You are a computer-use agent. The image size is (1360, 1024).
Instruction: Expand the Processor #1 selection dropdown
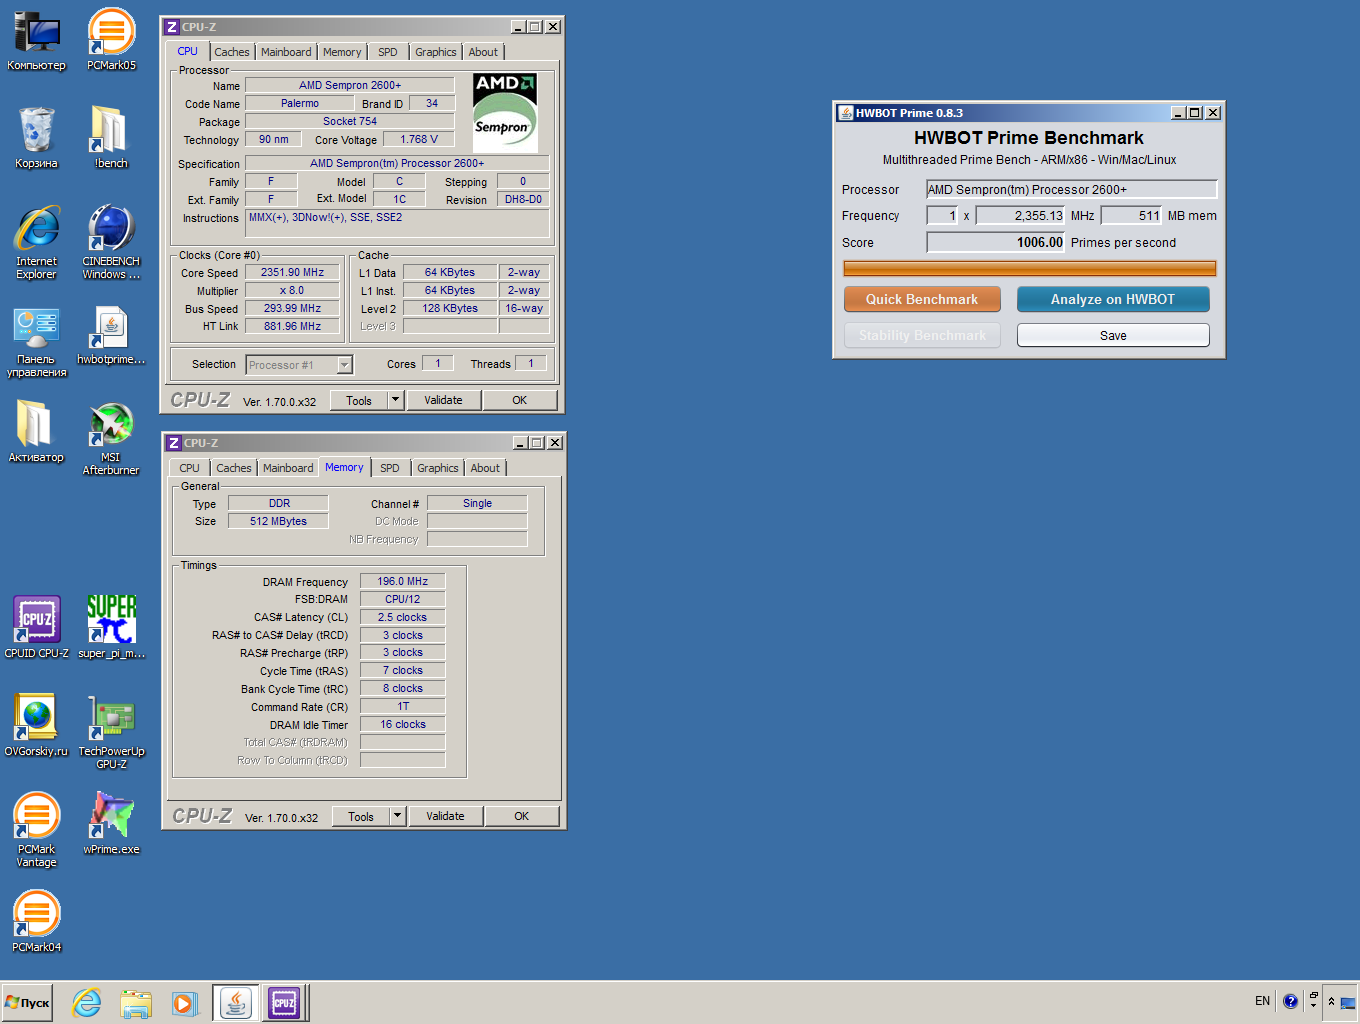344,365
